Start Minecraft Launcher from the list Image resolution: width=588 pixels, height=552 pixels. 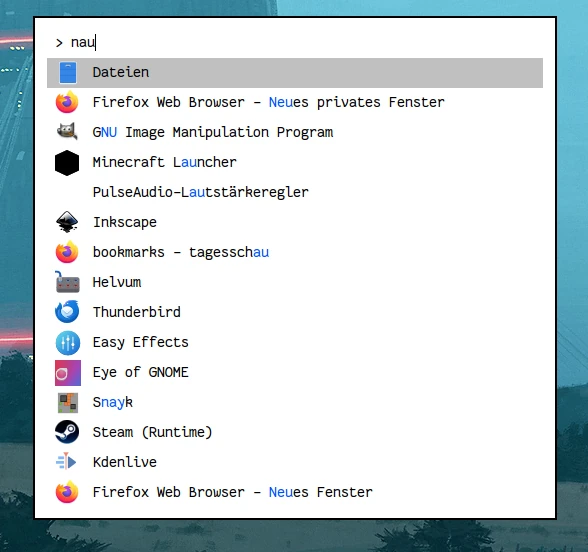(295, 162)
